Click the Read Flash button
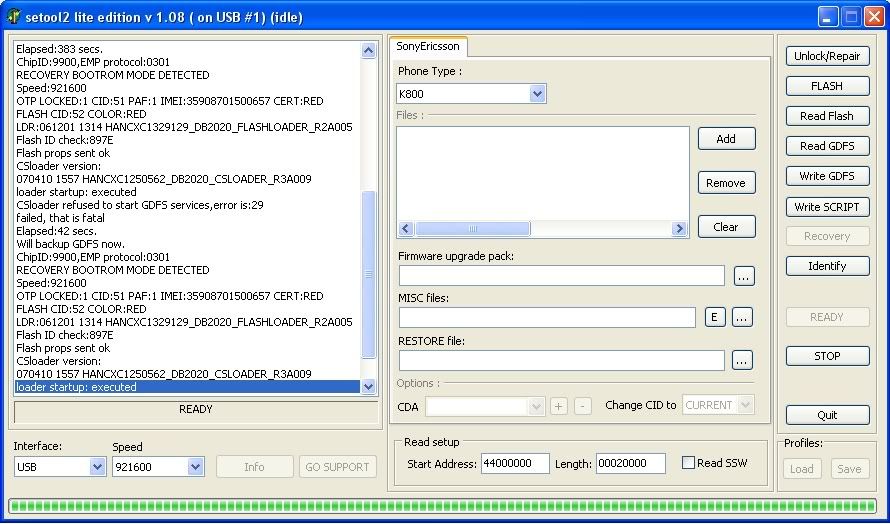Screen dimensions: 890x524 [x=827, y=116]
